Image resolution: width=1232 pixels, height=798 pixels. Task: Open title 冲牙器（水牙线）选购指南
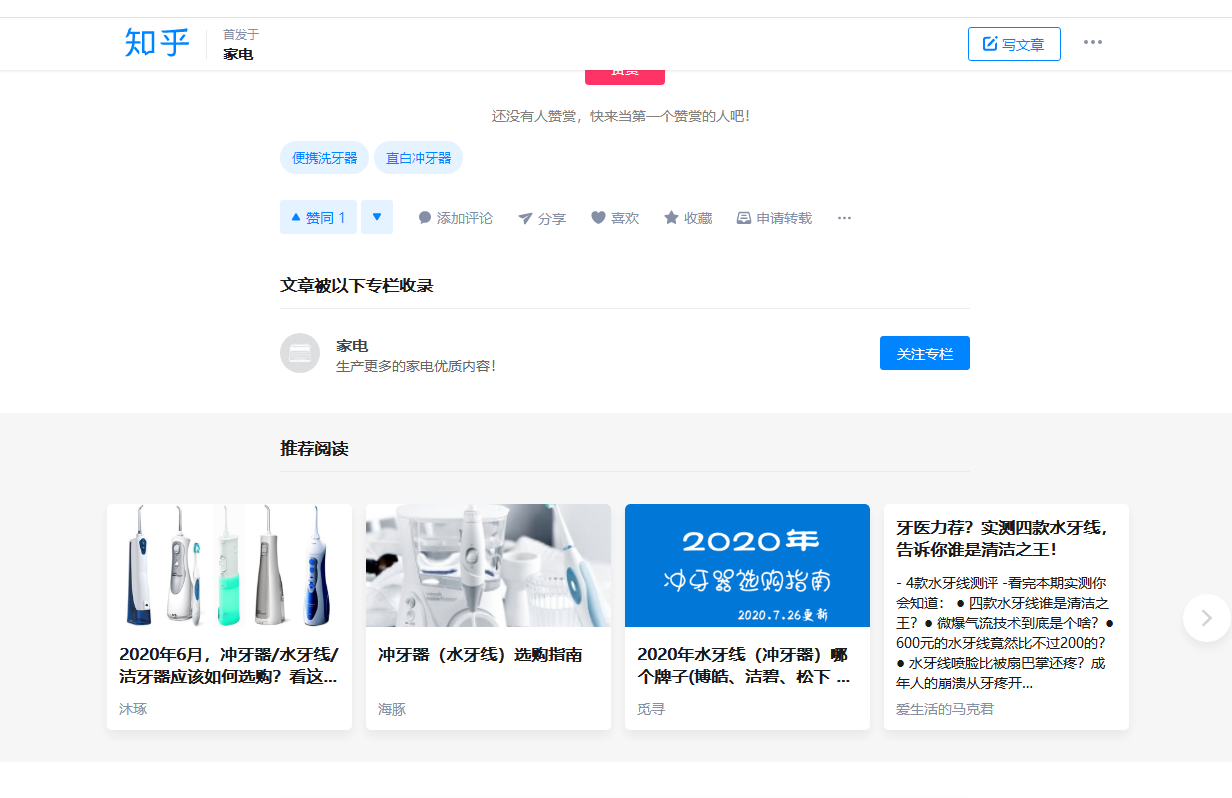click(x=480, y=655)
